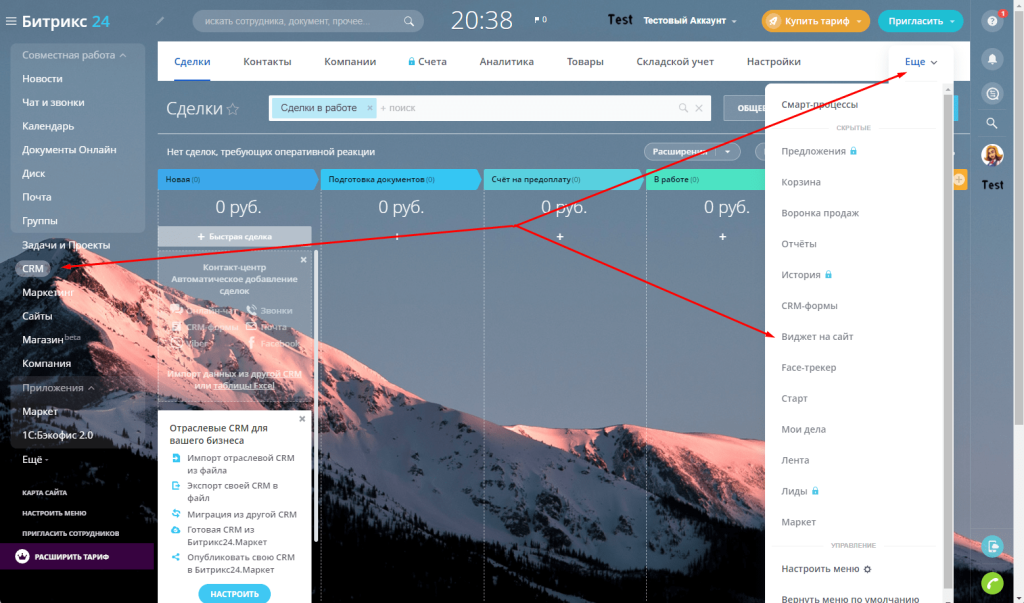Click the green phone call button
The height and width of the screenshot is (603, 1024).
coord(992,581)
